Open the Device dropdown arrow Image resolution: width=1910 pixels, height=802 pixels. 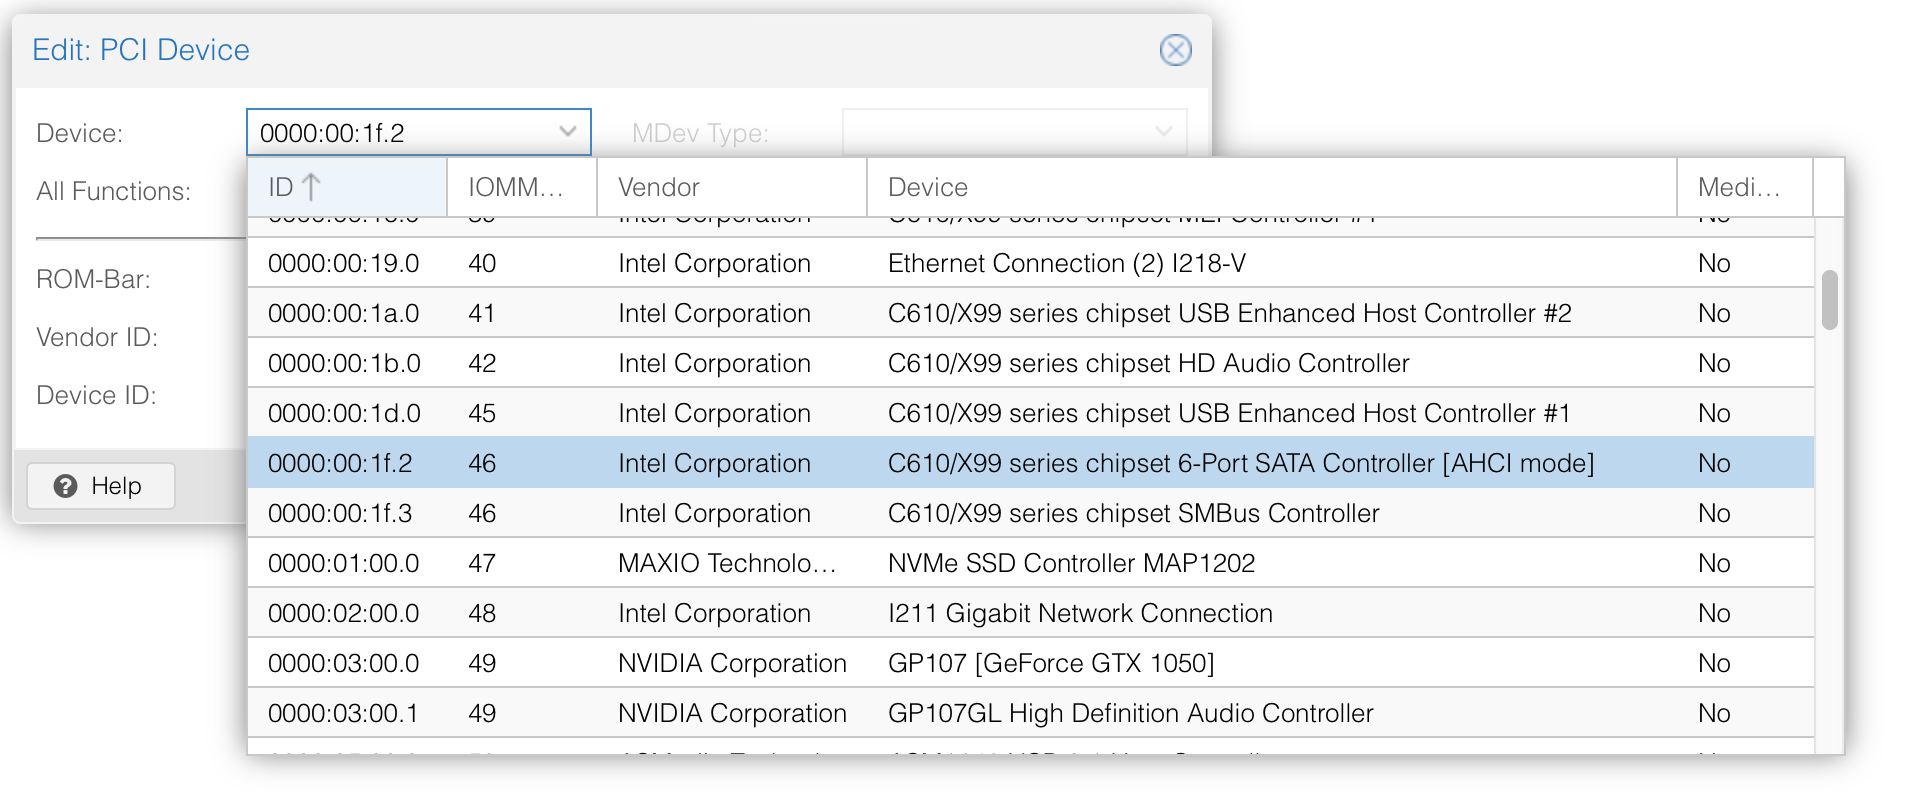pyautogui.click(x=567, y=132)
